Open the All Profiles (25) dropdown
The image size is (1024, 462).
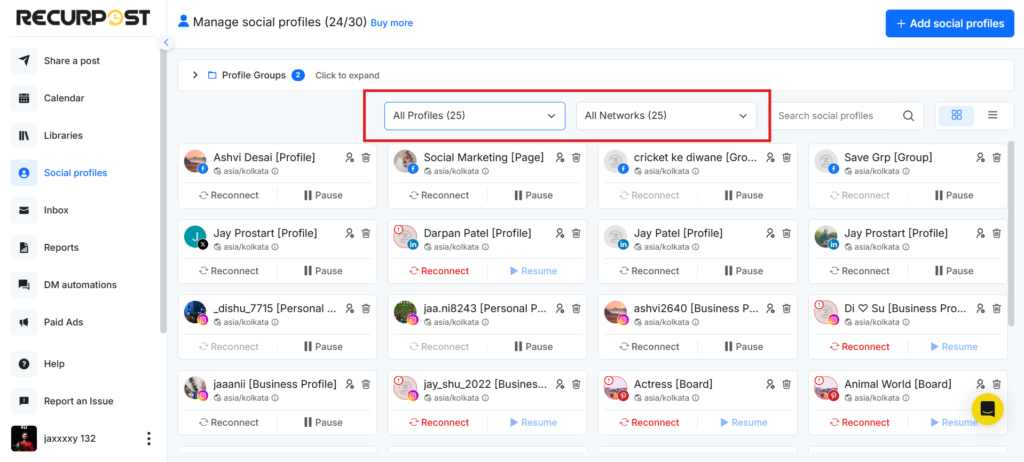click(x=475, y=116)
